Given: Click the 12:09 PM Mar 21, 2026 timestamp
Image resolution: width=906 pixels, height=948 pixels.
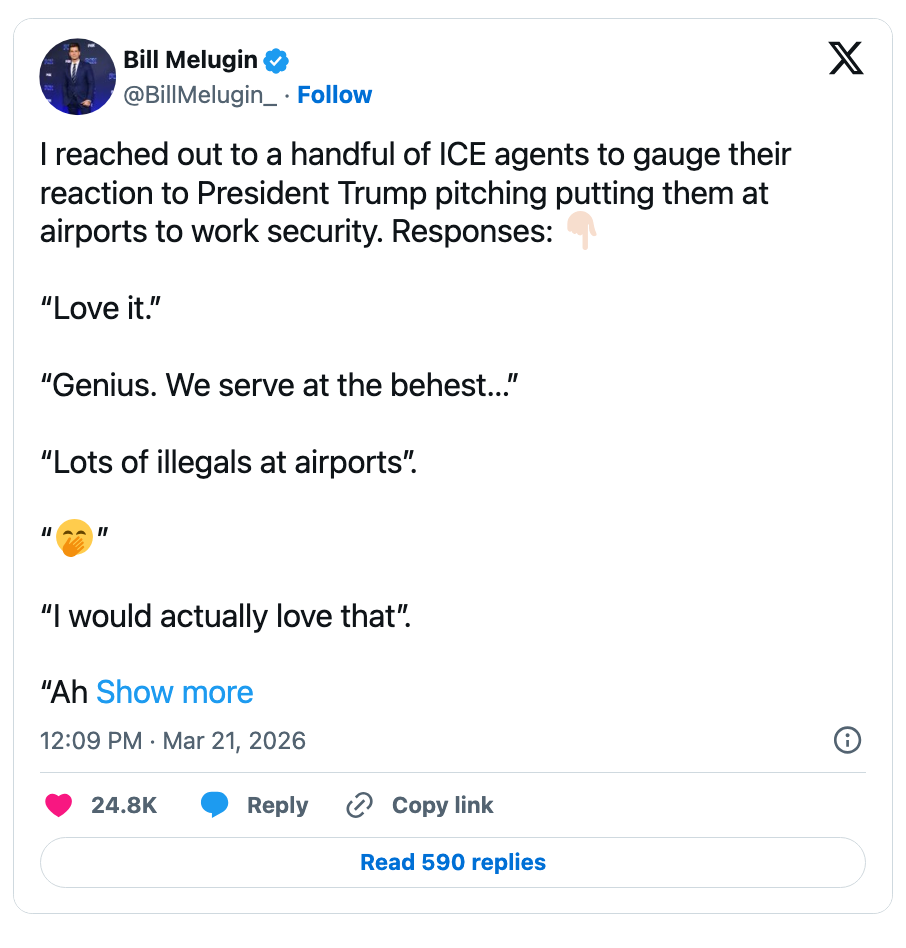Looking at the screenshot, I should [x=172, y=741].
